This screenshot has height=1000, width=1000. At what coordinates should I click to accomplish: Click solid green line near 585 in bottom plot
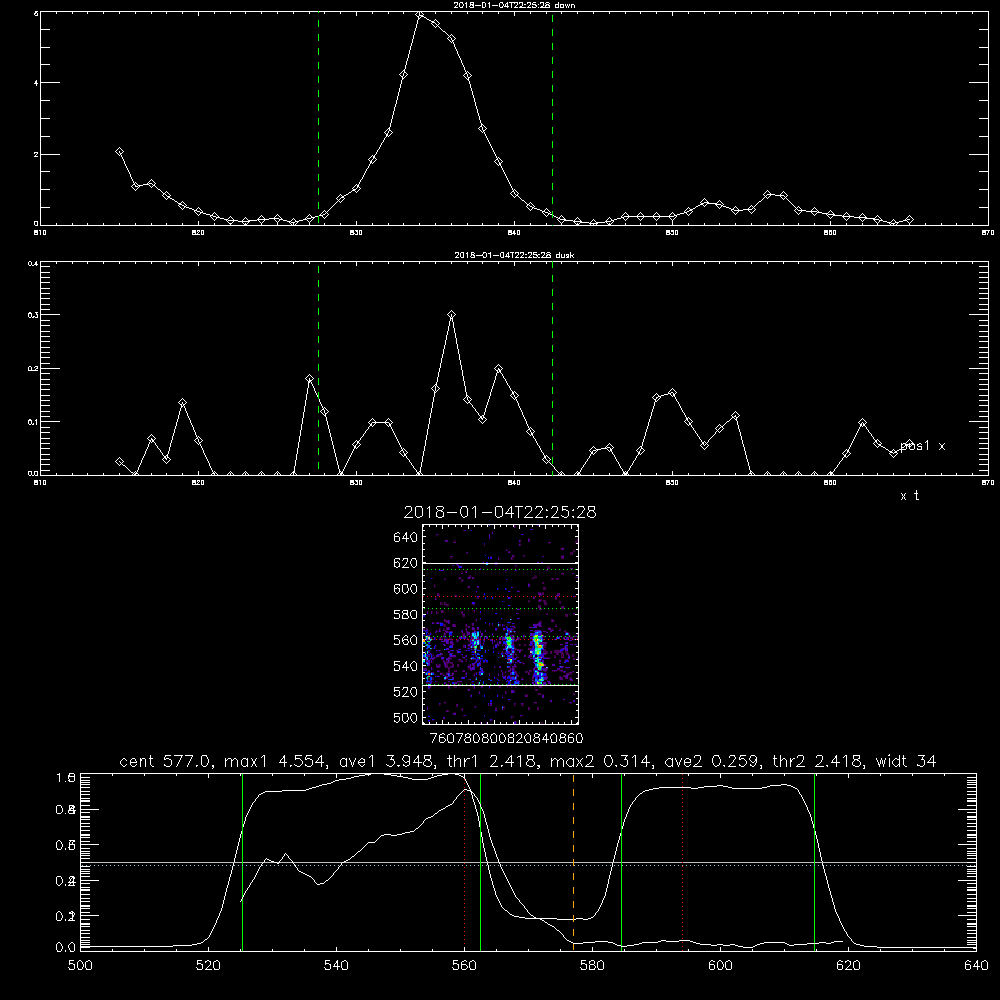point(621,862)
